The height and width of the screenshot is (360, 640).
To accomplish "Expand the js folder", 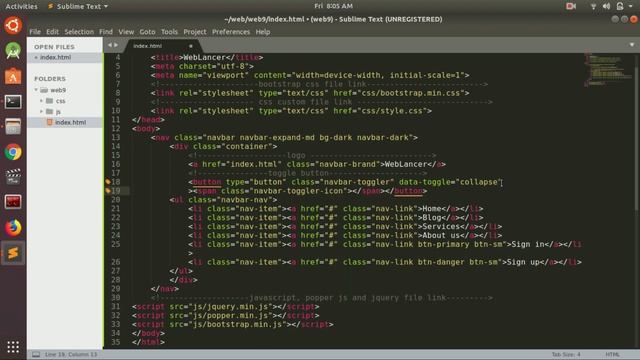I will 41,111.
